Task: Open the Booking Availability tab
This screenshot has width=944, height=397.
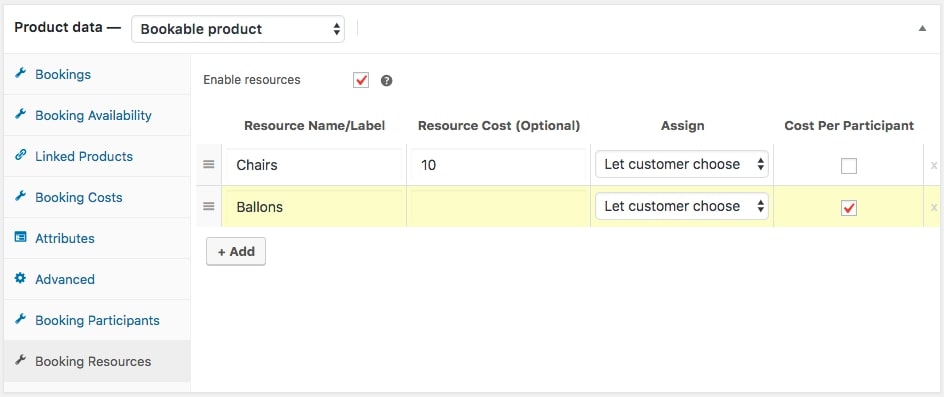Action: pyautogui.click(x=97, y=115)
